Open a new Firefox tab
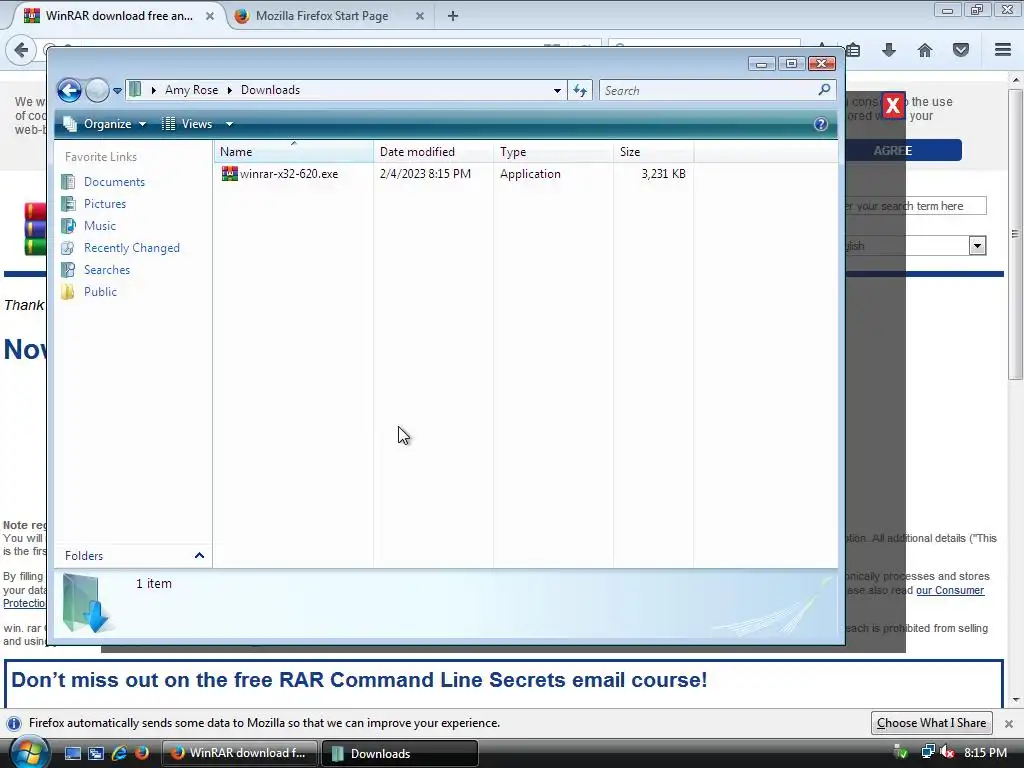Viewport: 1024px width, 768px height. (x=453, y=16)
